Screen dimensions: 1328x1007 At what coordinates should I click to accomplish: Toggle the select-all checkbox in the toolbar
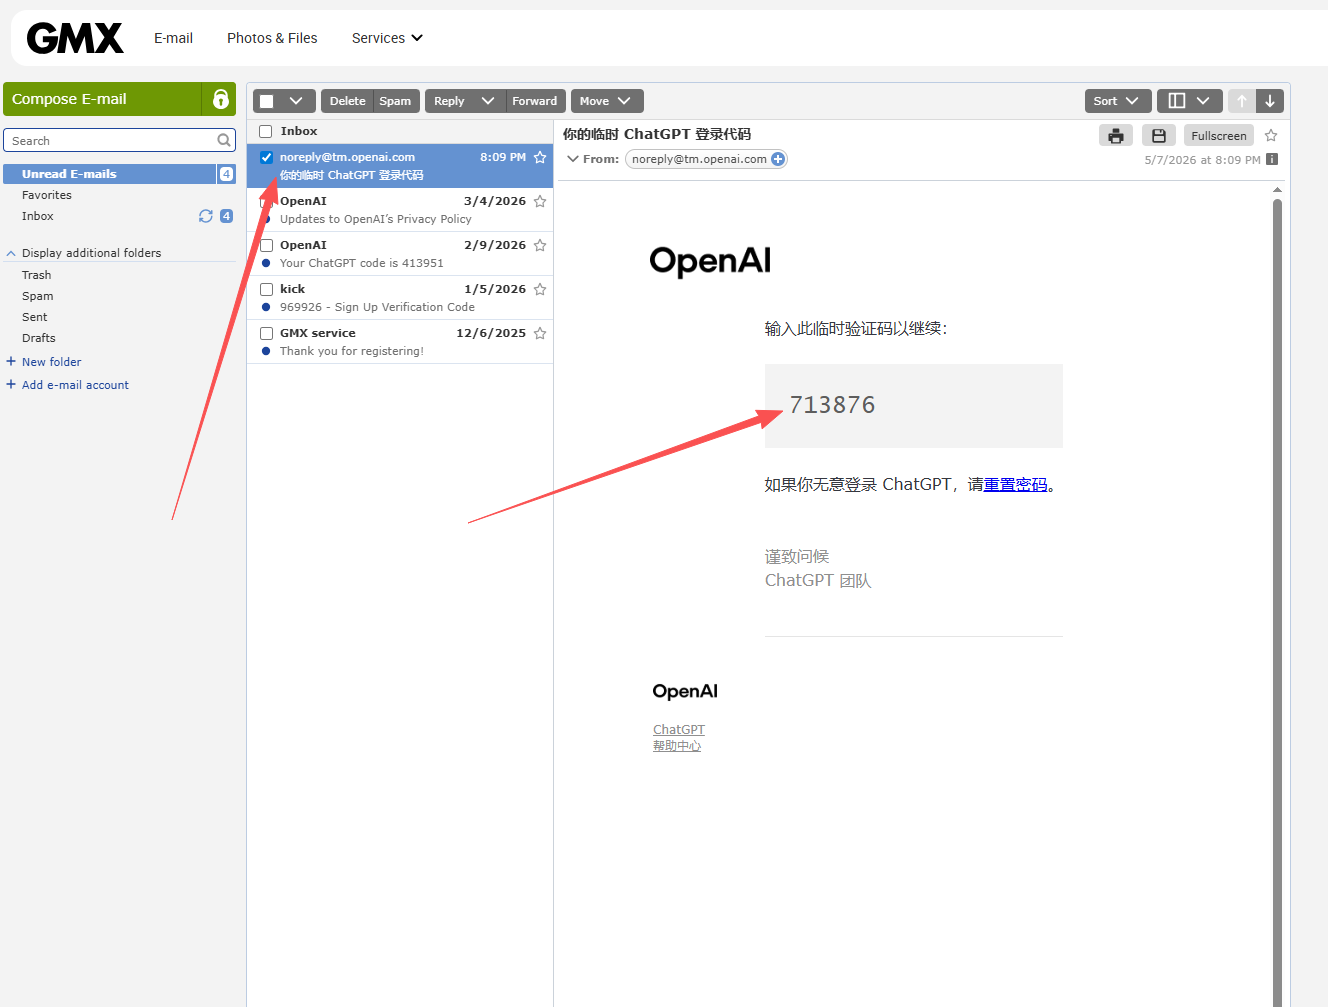266,101
